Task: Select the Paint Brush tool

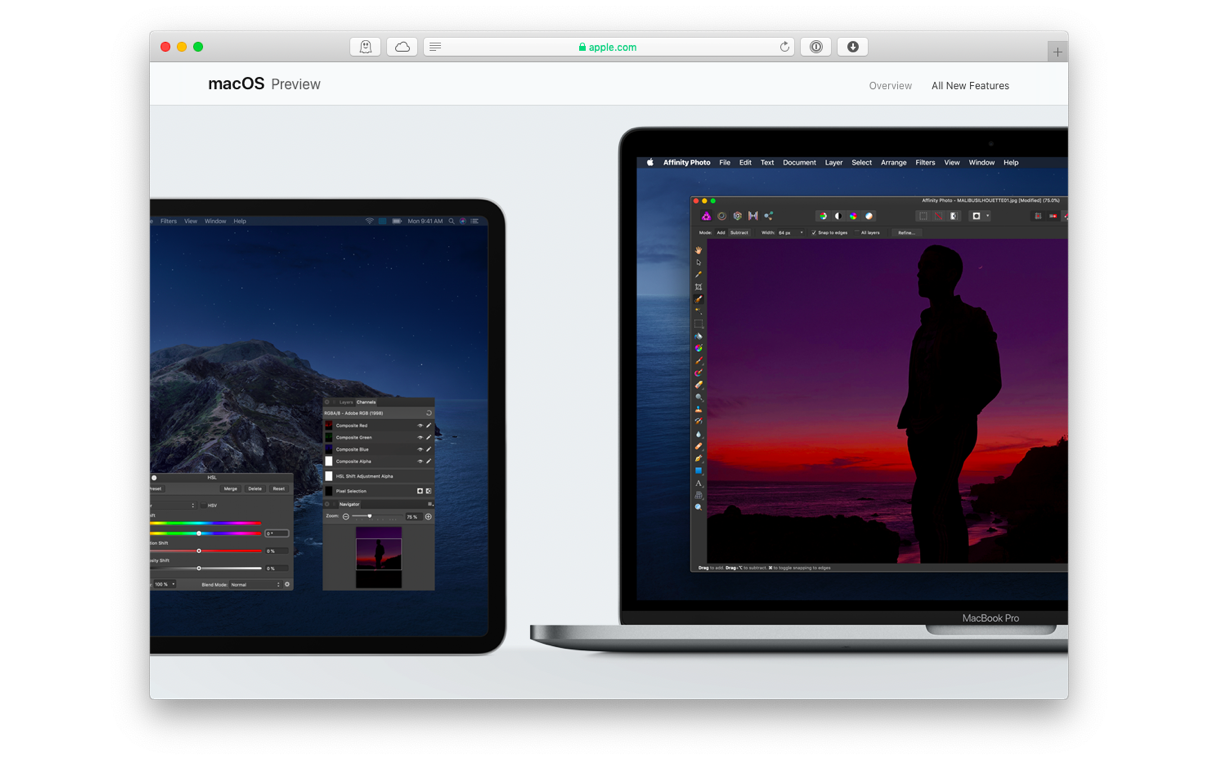Action: (x=699, y=361)
